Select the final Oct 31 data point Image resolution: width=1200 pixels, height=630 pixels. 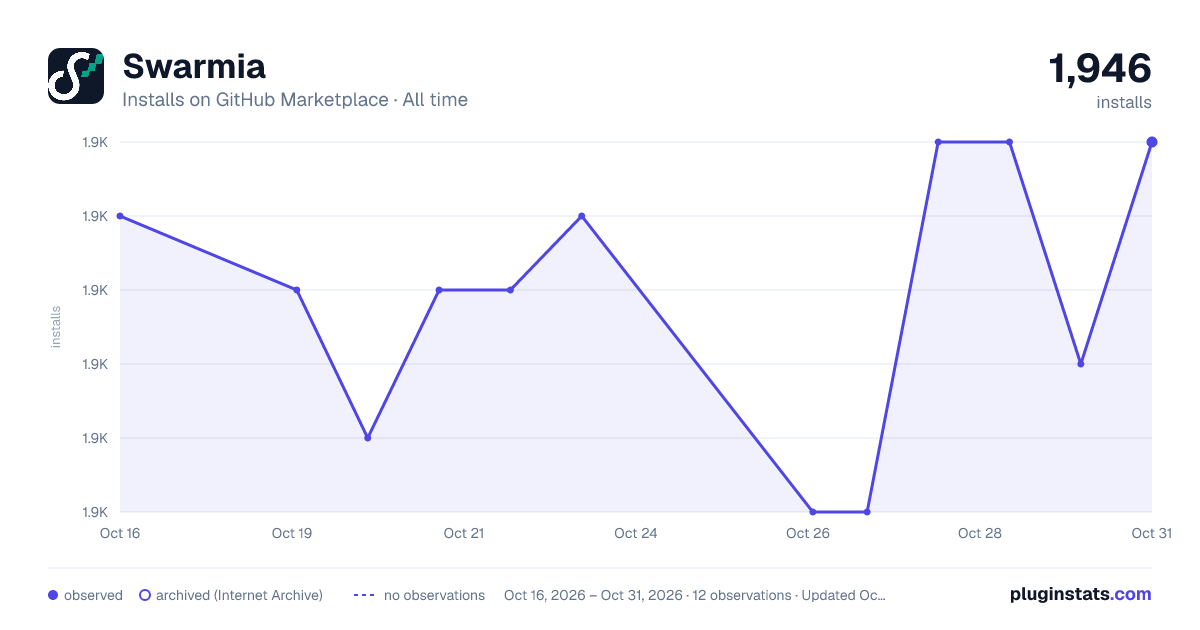(x=1152, y=142)
